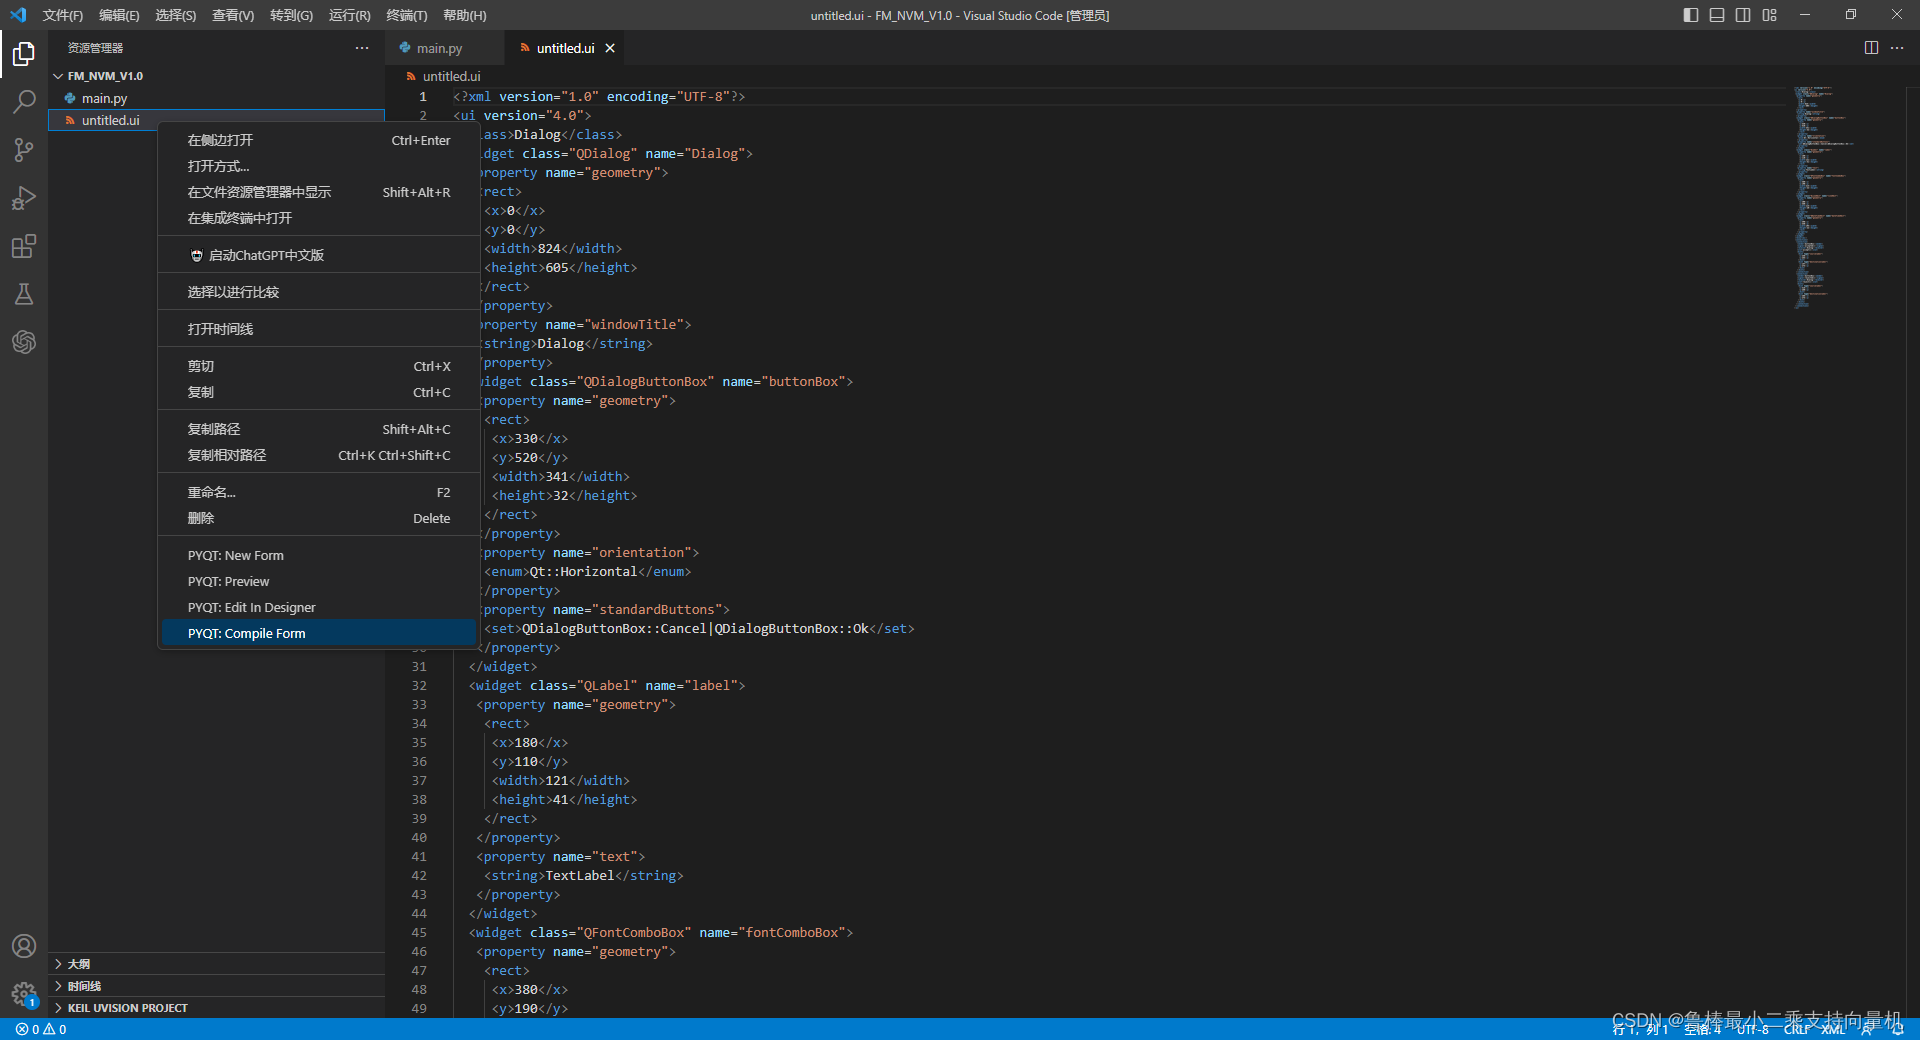The image size is (1920, 1040).
Task: Open the customize layout icon
Action: [x=1770, y=15]
